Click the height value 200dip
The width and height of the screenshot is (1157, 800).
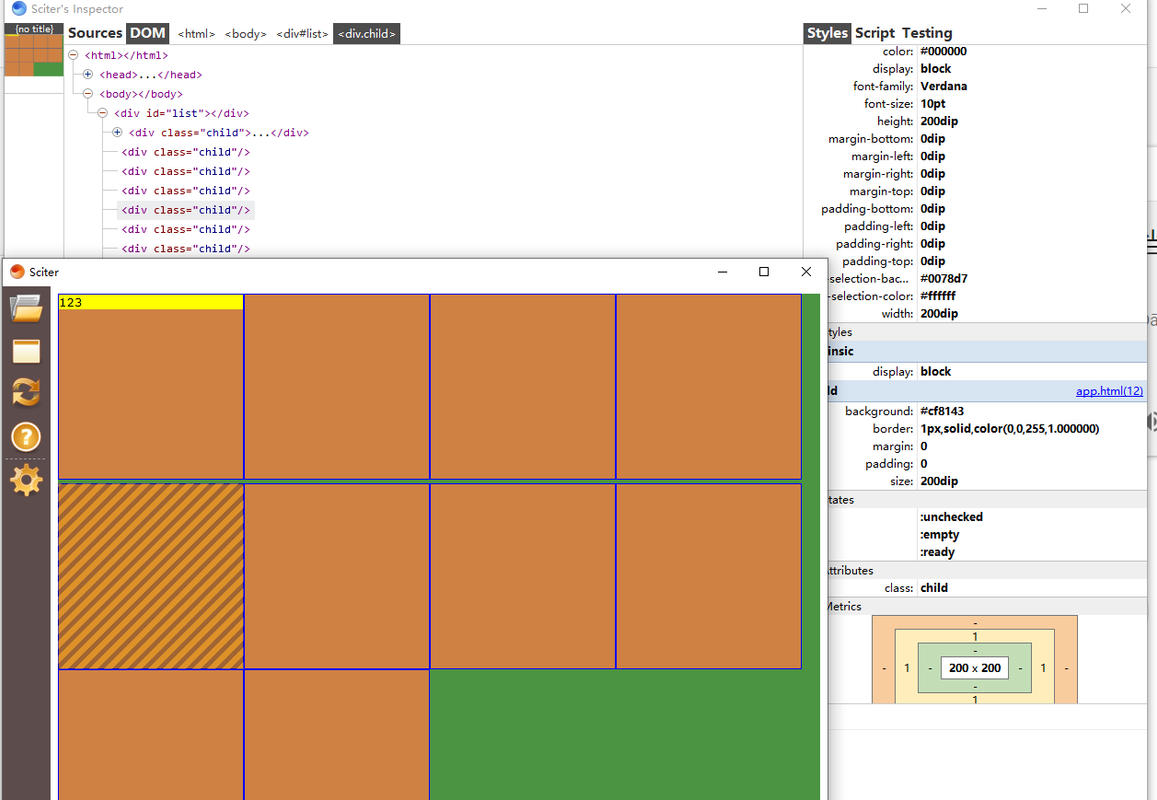(x=939, y=121)
